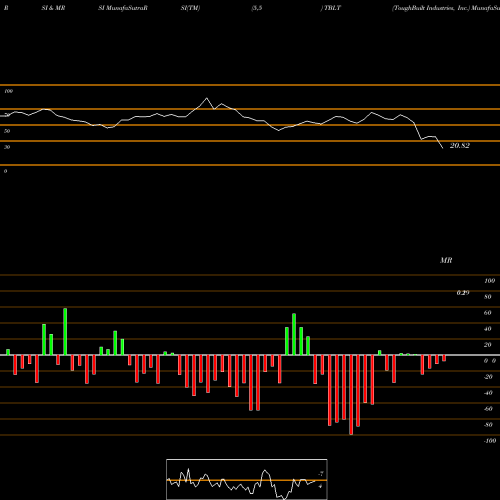Click the -100 label on MR axis
Screen dimensions: 500x500
point(490,441)
